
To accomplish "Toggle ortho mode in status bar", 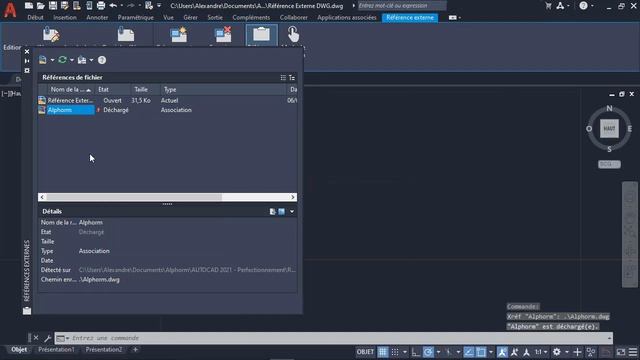I will [416, 352].
